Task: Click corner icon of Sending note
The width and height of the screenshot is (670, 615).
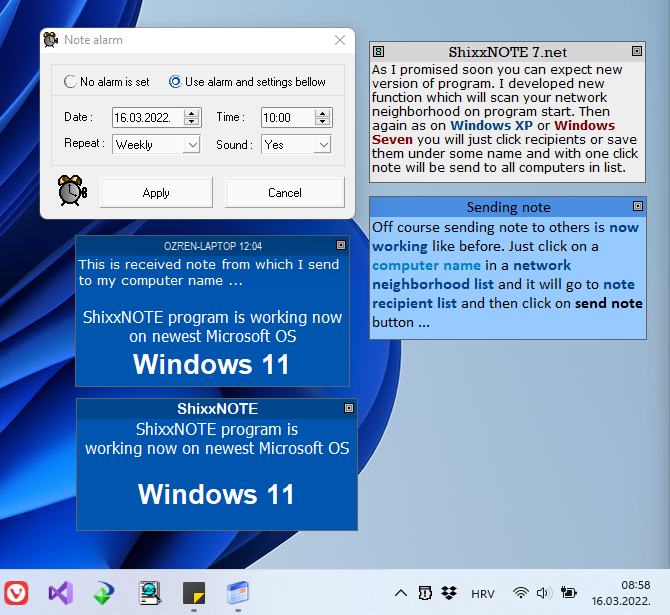Action: (638, 206)
